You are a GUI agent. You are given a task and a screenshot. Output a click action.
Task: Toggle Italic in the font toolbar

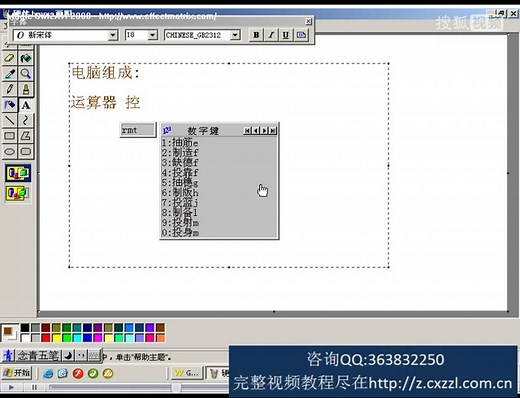271,35
